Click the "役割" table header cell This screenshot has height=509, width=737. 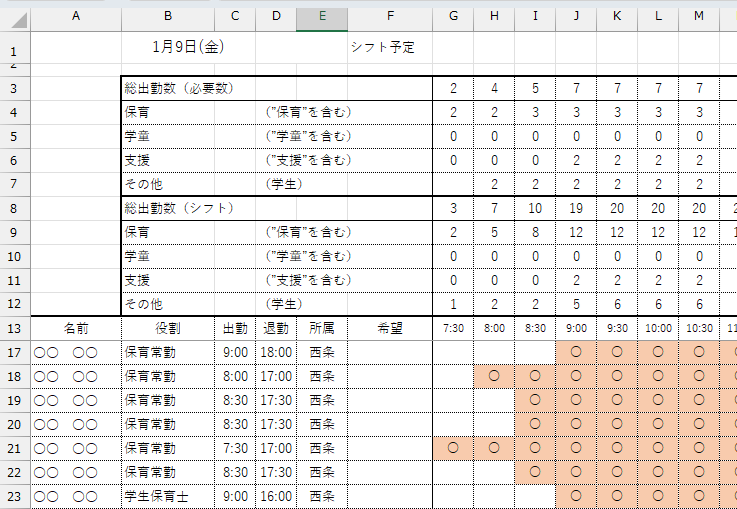[168, 328]
